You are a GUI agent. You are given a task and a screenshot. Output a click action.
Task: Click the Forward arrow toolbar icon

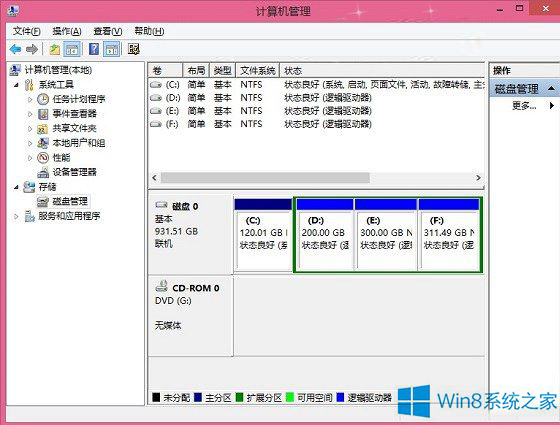(x=32, y=49)
